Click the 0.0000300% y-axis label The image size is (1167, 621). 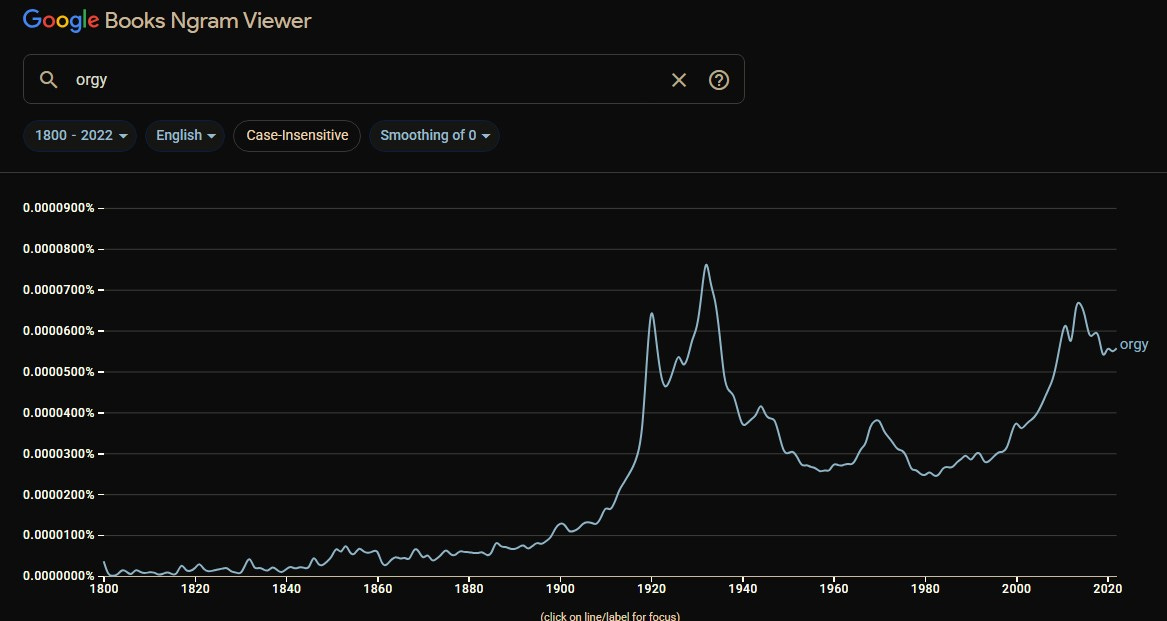pyautogui.click(x=59, y=453)
